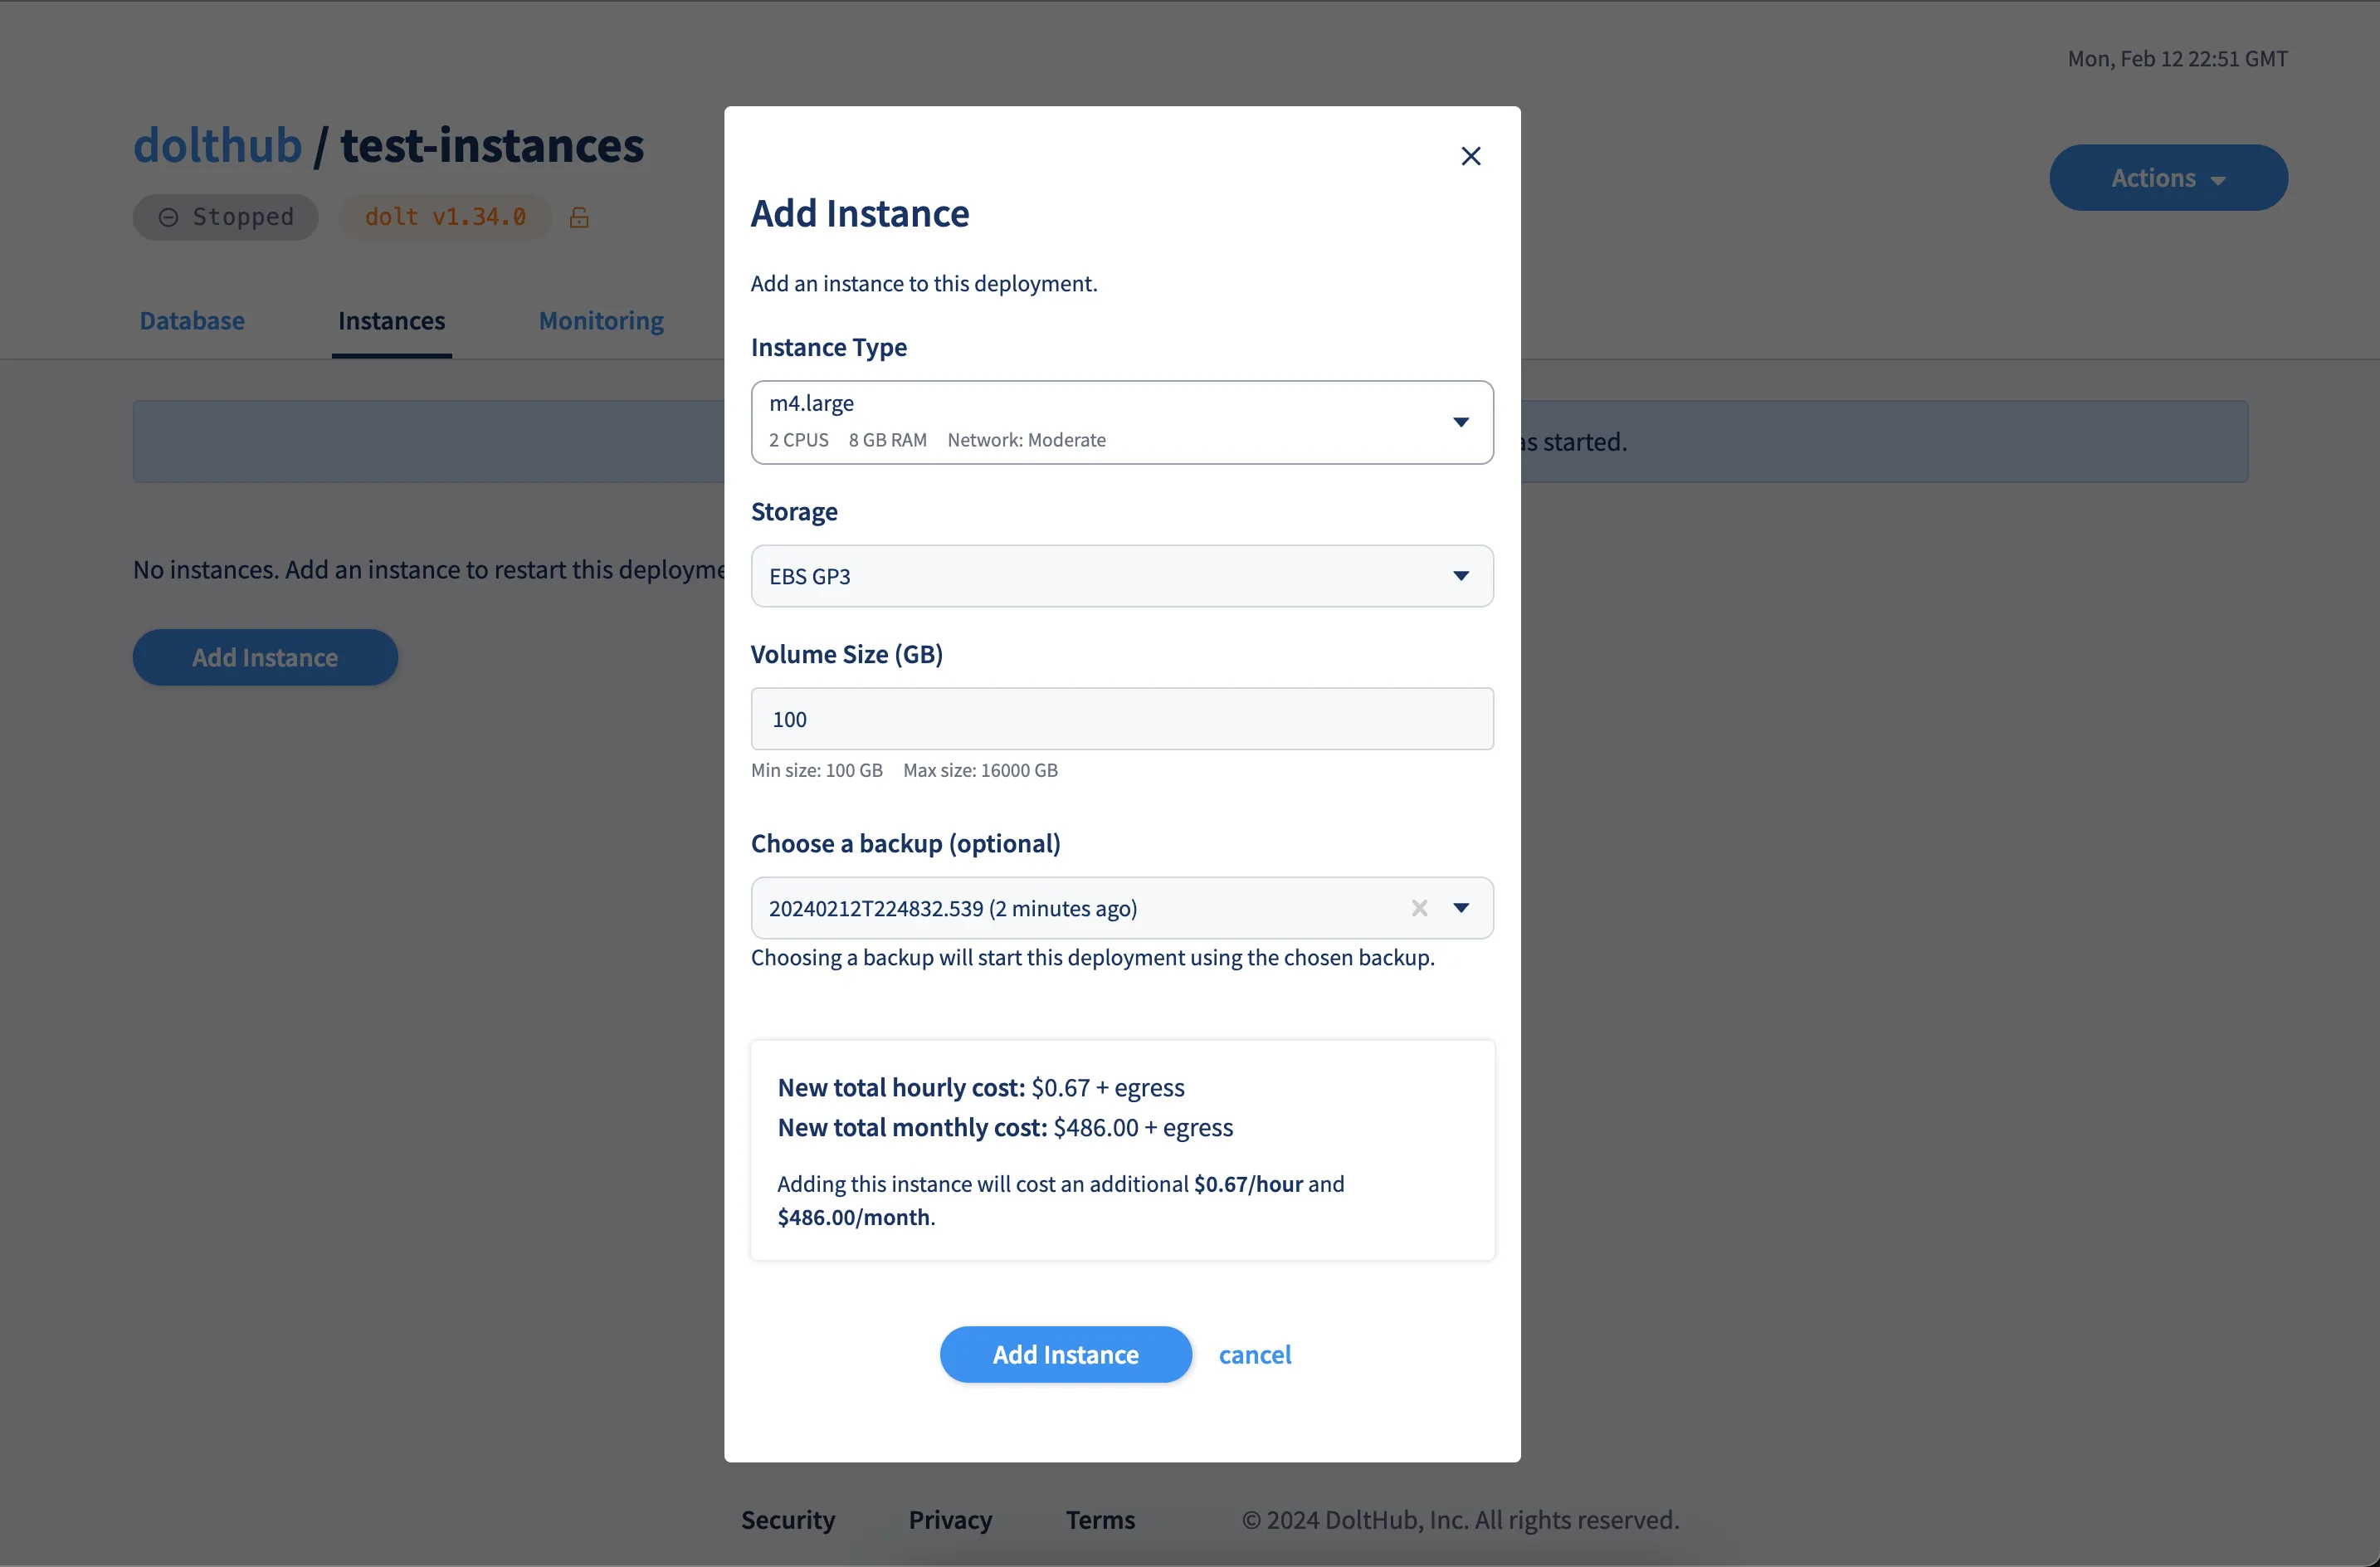Viewport: 2380px width, 1567px height.
Task: Open the backup selection dropdown arrow
Action: tap(1461, 908)
